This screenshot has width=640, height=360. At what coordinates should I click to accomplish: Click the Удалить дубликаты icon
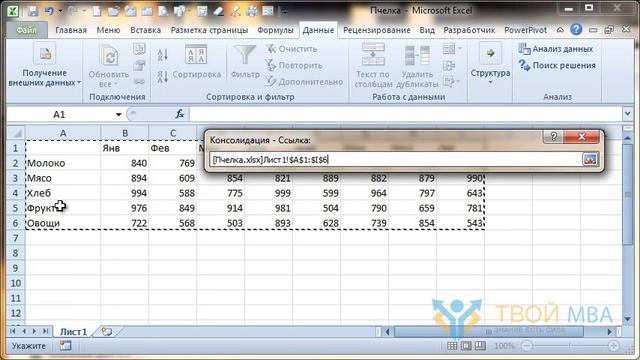417,56
